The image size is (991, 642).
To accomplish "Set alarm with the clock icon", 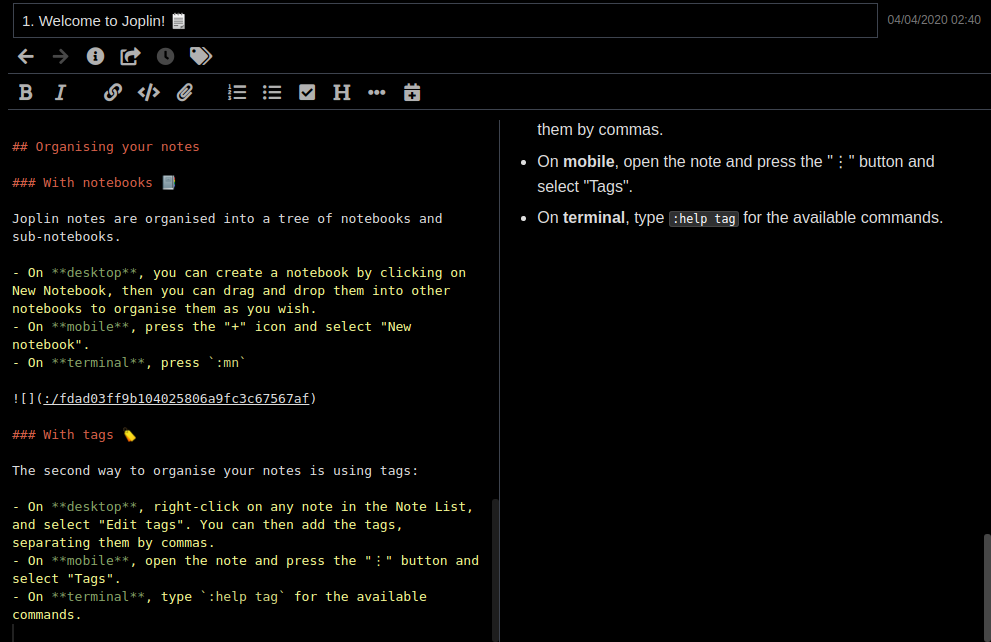I will point(166,57).
